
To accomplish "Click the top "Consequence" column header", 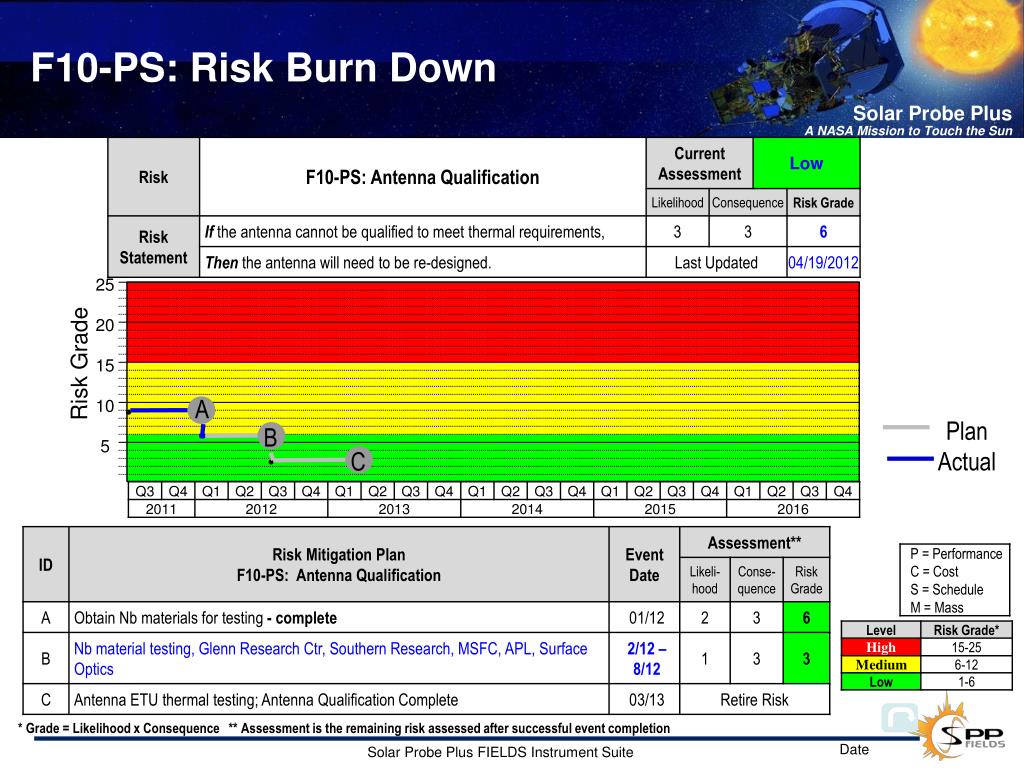I will pyautogui.click(x=747, y=202).
